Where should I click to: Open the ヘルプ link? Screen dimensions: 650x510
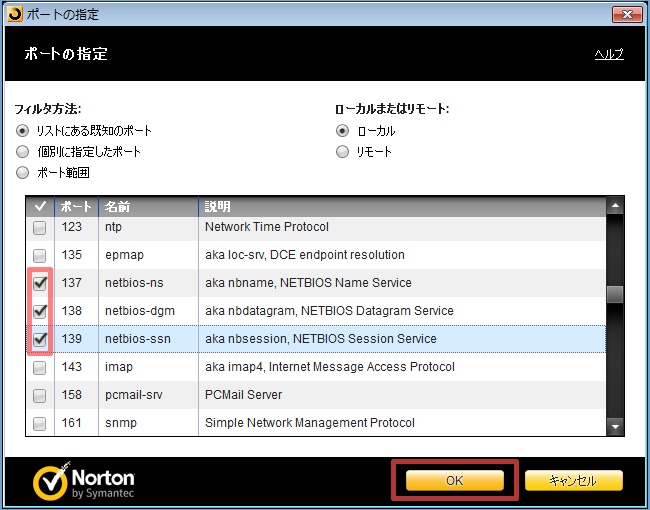point(608,54)
